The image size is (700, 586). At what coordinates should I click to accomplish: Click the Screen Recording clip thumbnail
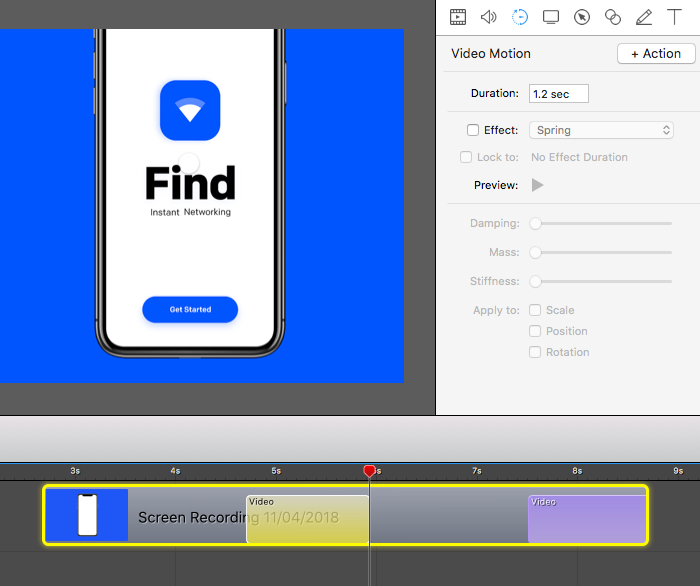pyautogui.click(x=87, y=515)
